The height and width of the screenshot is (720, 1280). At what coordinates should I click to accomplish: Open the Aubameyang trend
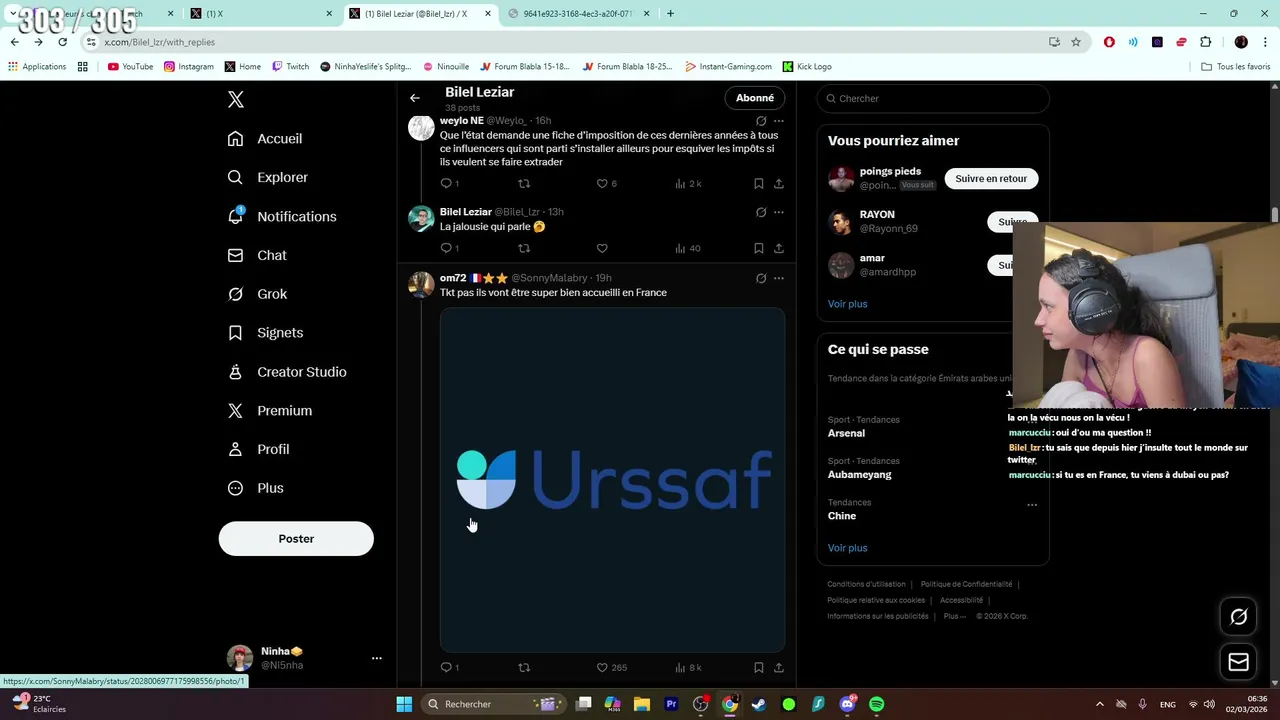(x=859, y=475)
